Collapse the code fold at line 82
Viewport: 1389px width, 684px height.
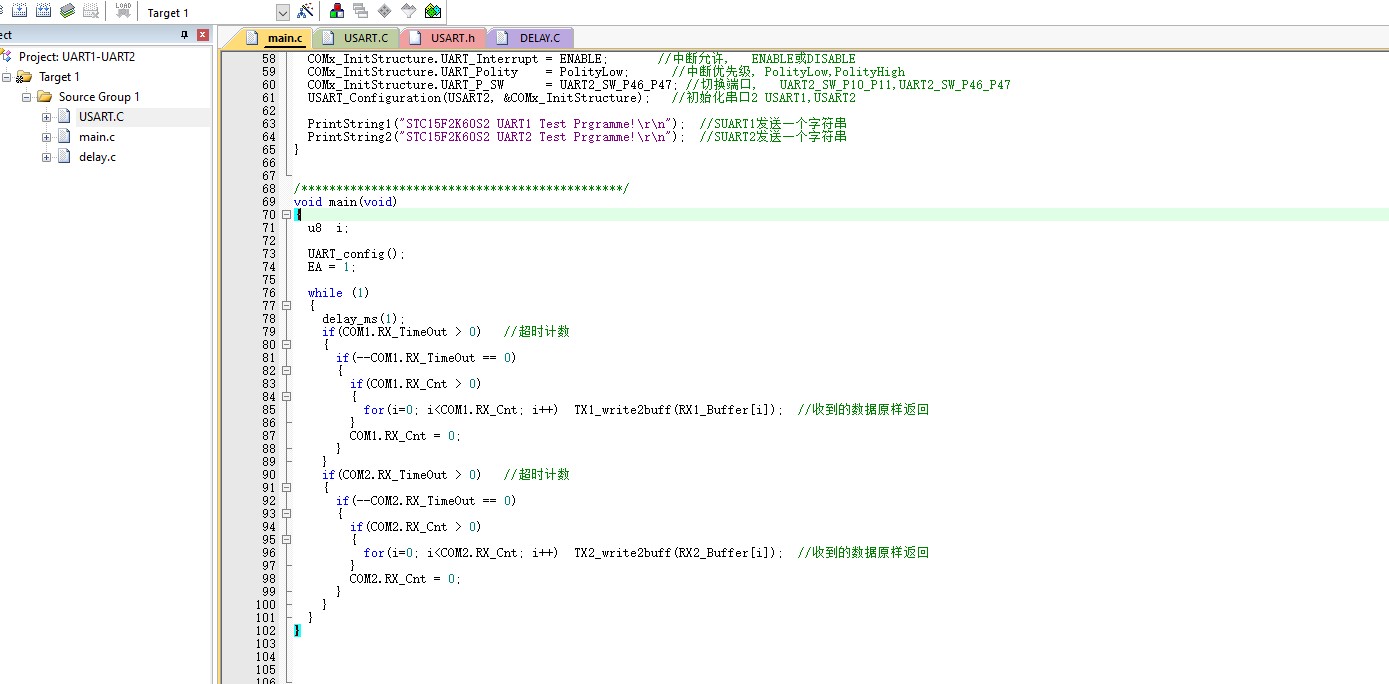point(287,371)
